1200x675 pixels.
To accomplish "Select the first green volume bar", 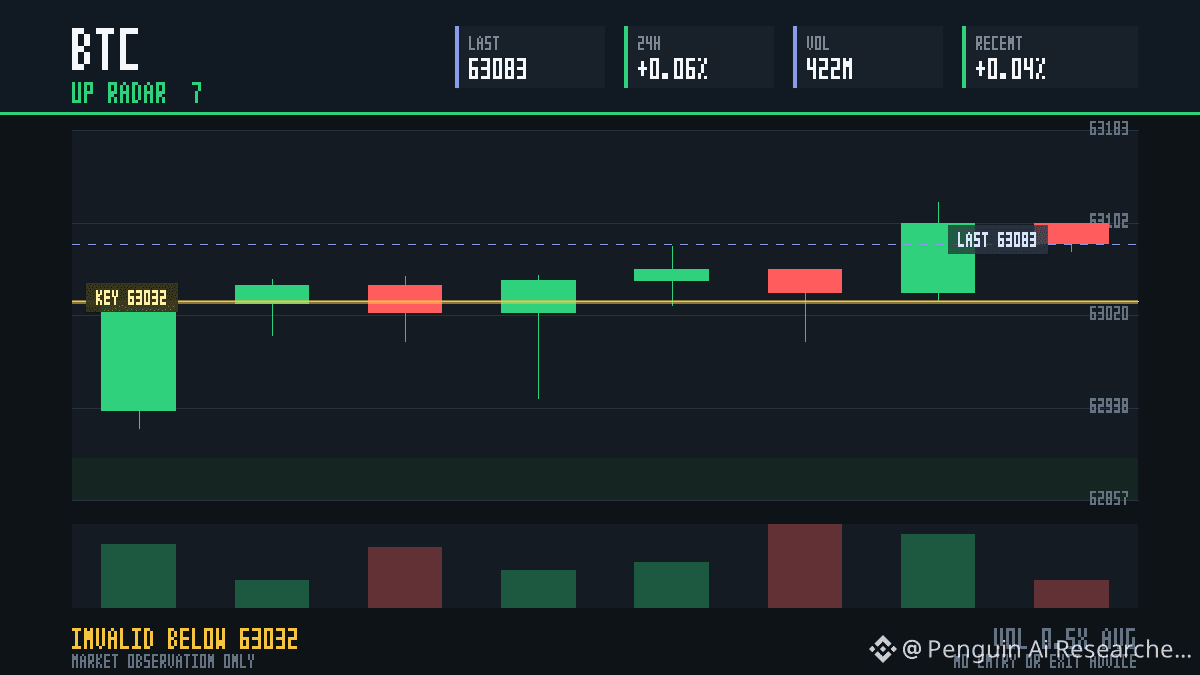I will [x=138, y=576].
